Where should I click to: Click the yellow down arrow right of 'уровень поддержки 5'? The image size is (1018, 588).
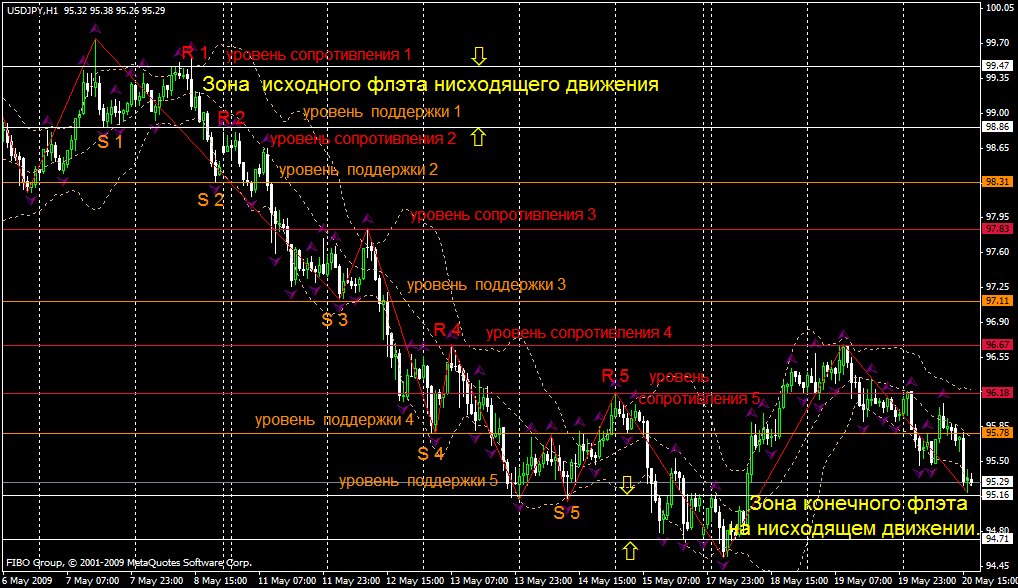(x=627, y=485)
